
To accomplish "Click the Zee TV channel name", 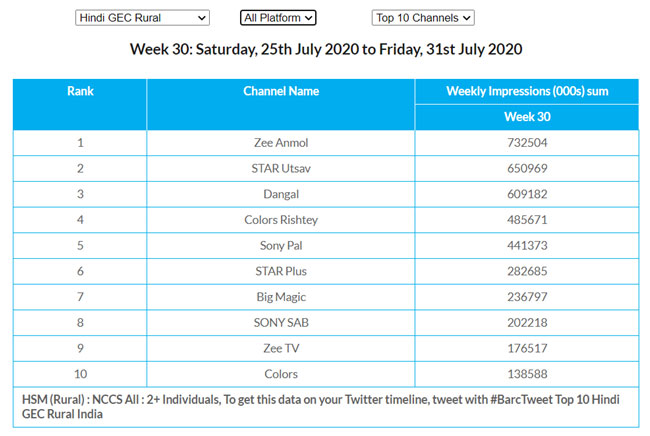I will (281, 349).
